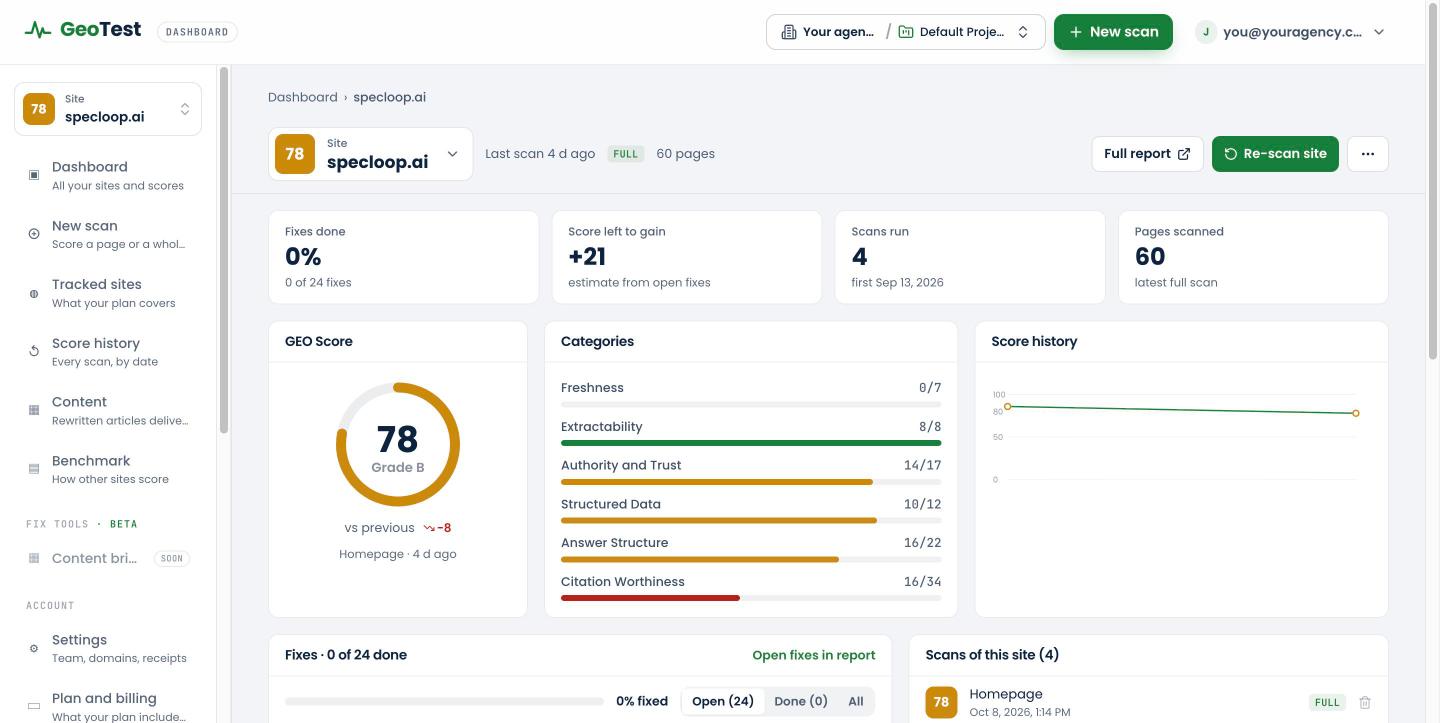Click the Freshness 0/7 category row

[751, 395]
